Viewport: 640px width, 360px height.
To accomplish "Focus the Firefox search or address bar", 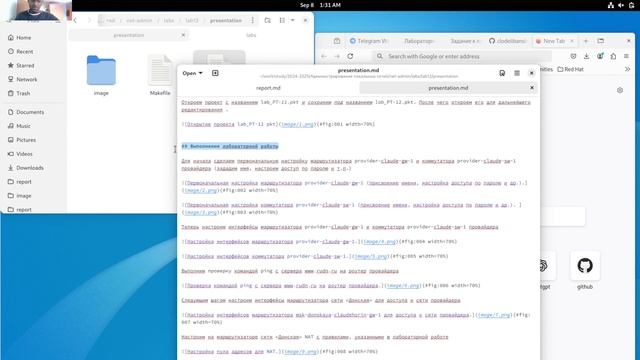I will [x=462, y=56].
